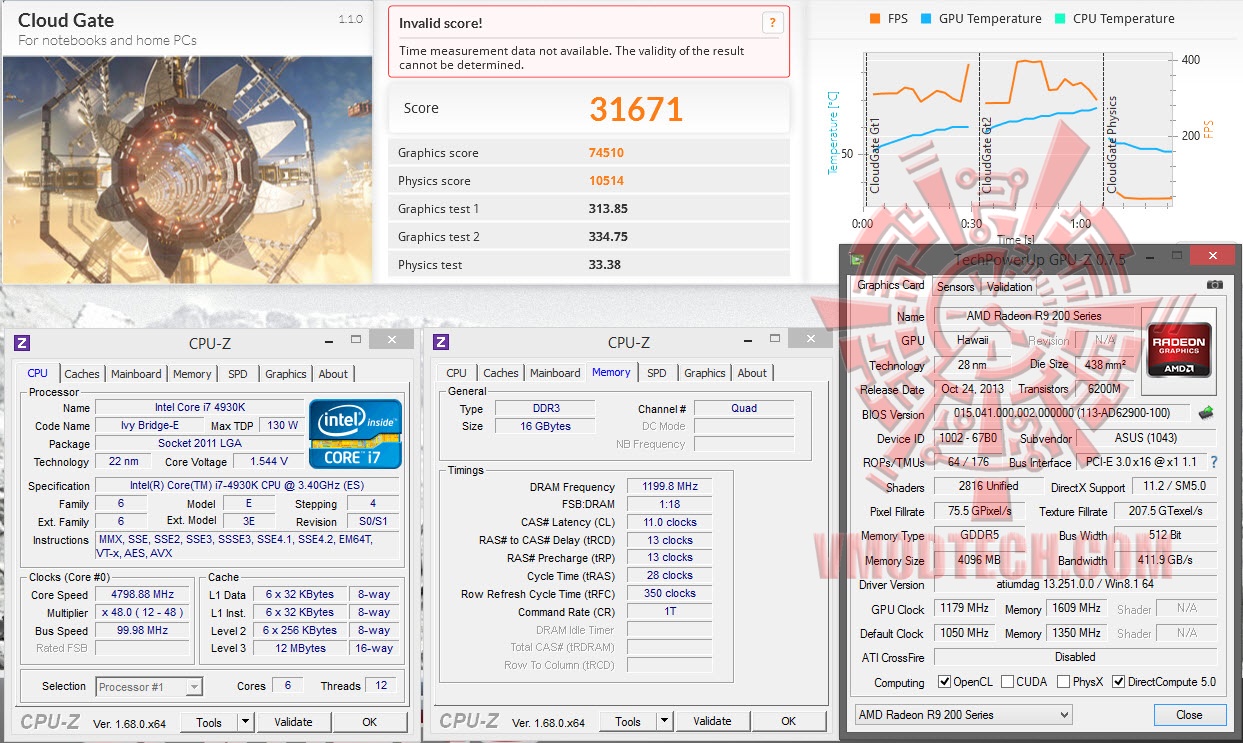Screen dimensions: 1243x743
Task: Click the DRAM Frequency value 1199.8 MHz
Action: click(x=669, y=486)
